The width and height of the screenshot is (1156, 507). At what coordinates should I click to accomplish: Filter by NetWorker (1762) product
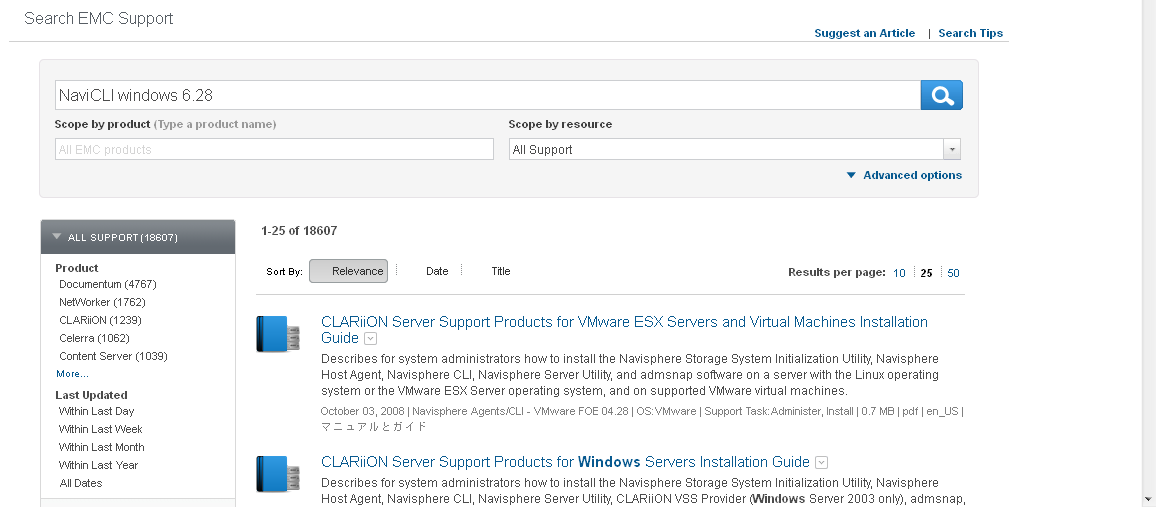(102, 302)
